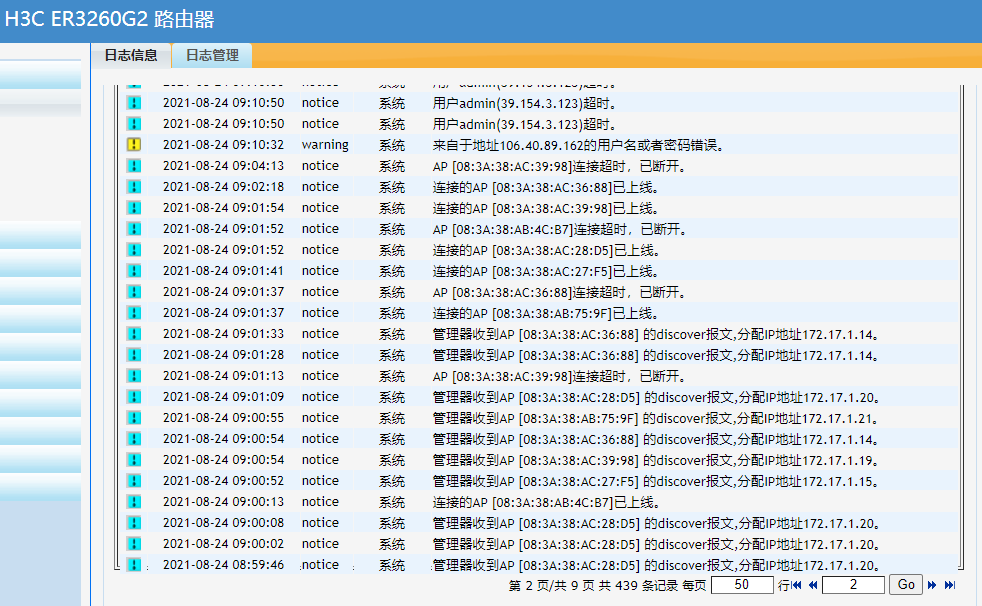Click the page number field showing 2
This screenshot has width=982, height=606.
[x=853, y=585]
